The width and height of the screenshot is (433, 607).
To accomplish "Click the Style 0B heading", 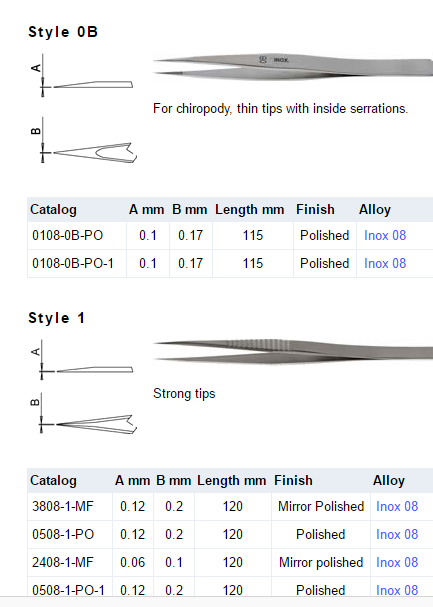I will [63, 32].
